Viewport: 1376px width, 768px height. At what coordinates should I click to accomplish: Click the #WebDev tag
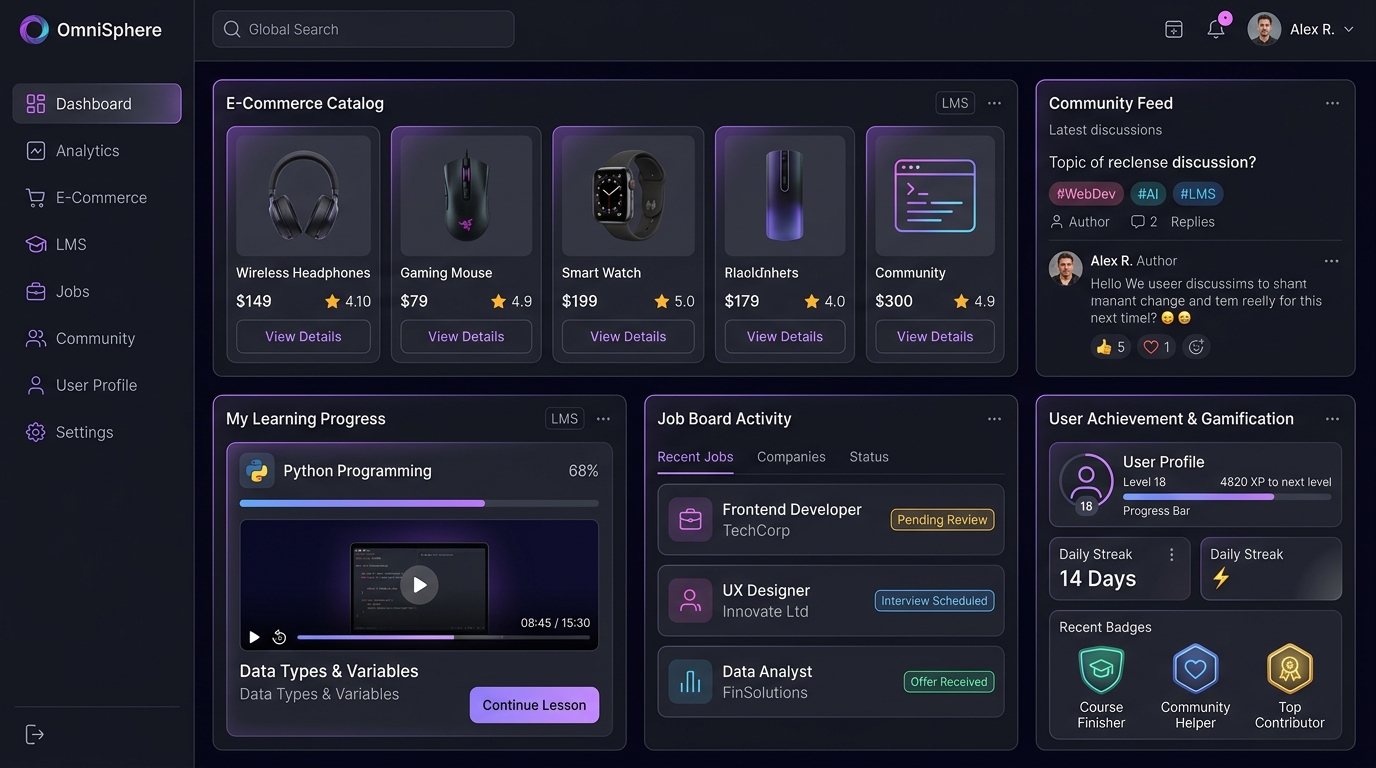point(1086,194)
